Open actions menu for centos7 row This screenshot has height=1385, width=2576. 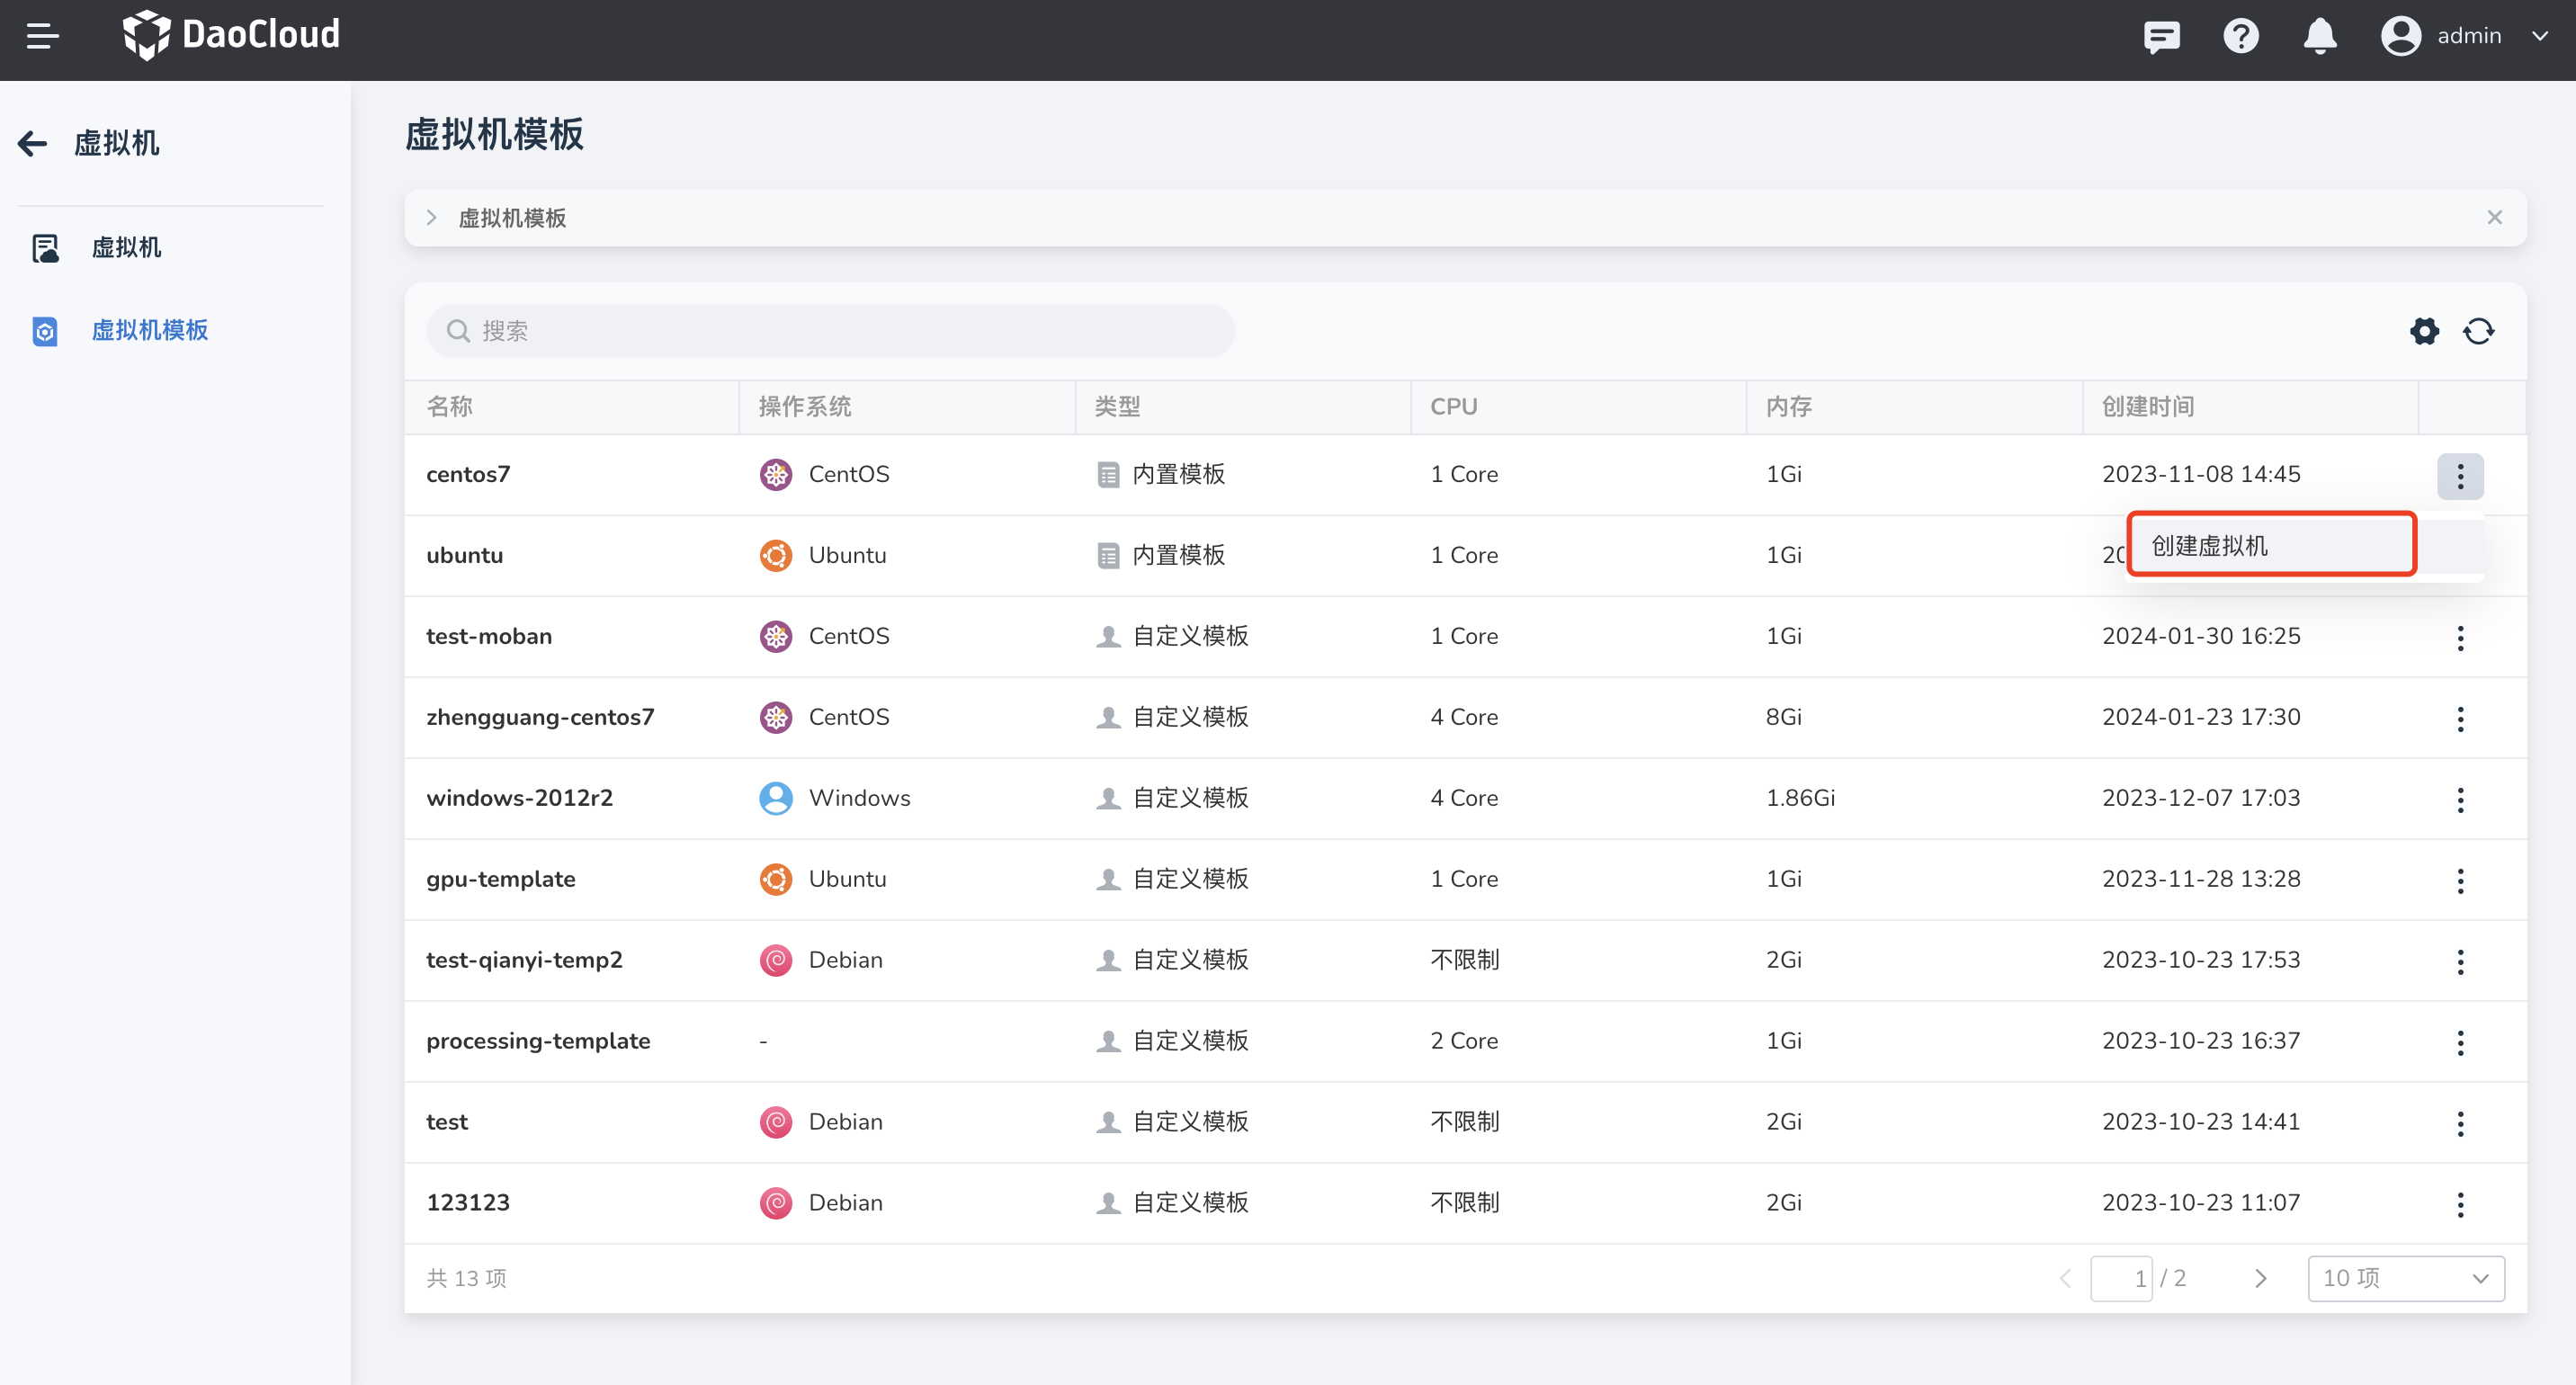pyautogui.click(x=2459, y=476)
